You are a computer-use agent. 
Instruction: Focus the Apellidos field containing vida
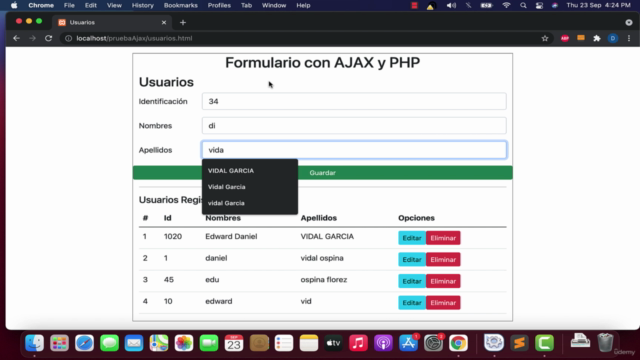(354, 150)
